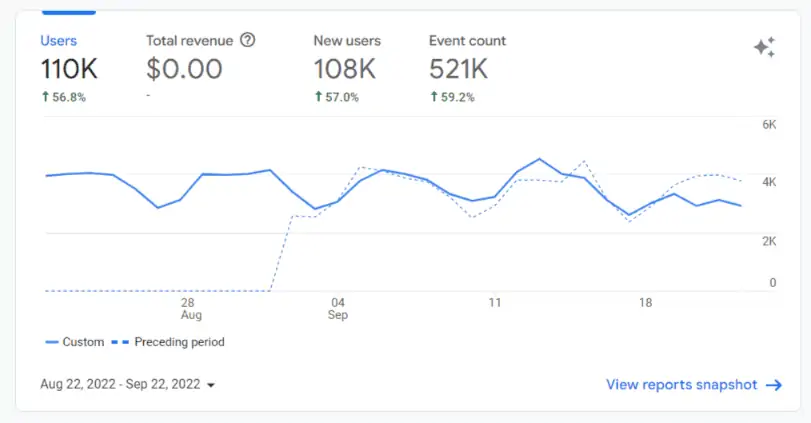
Task: Open the Aug 22 - Sep 22 date range dropdown
Action: 120,384
